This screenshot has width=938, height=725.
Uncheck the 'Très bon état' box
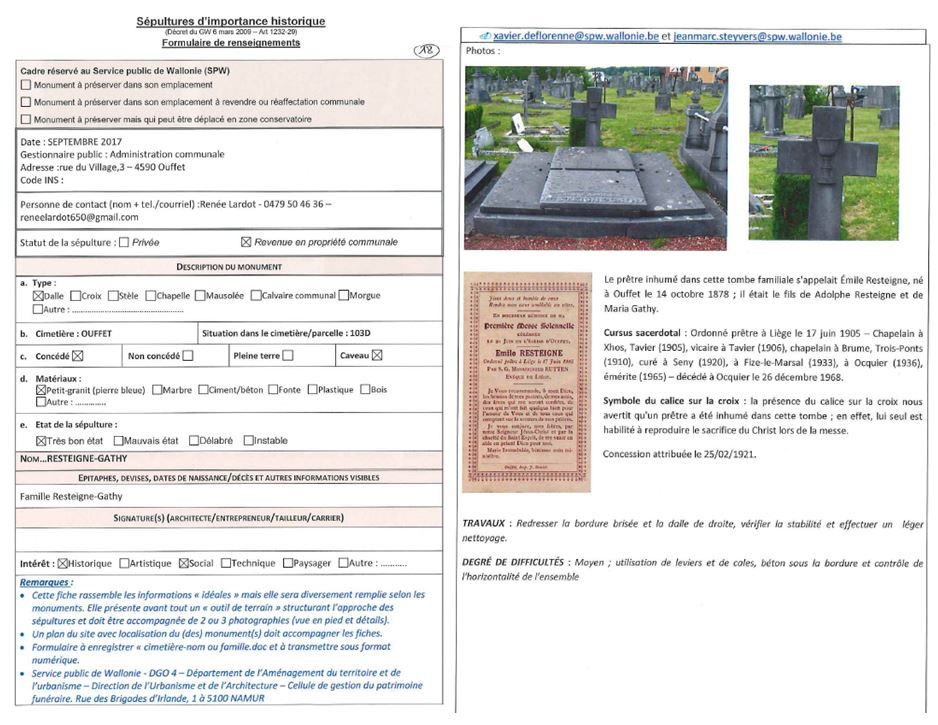pyautogui.click(x=41, y=440)
